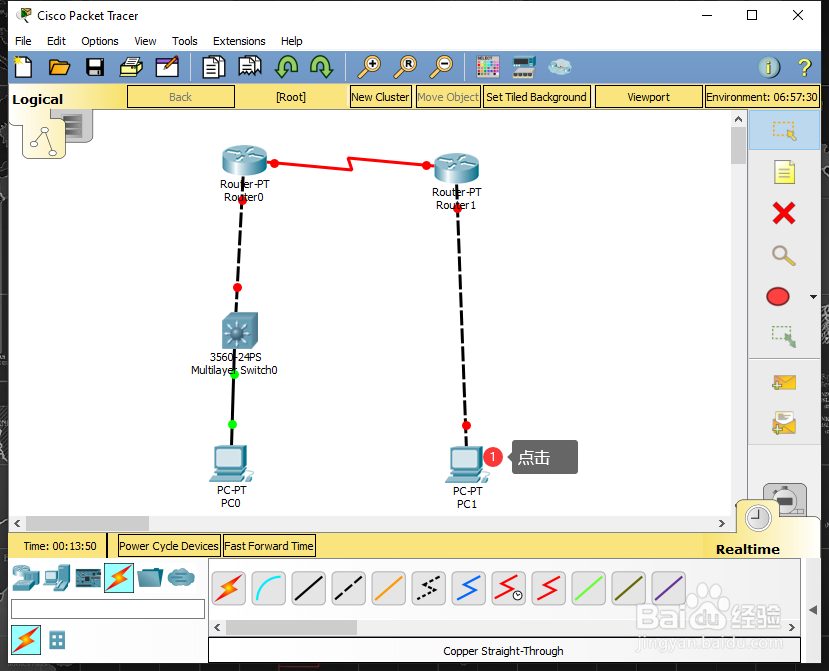
Task: Launch the Activity Wizard icon
Action: click(x=167, y=67)
